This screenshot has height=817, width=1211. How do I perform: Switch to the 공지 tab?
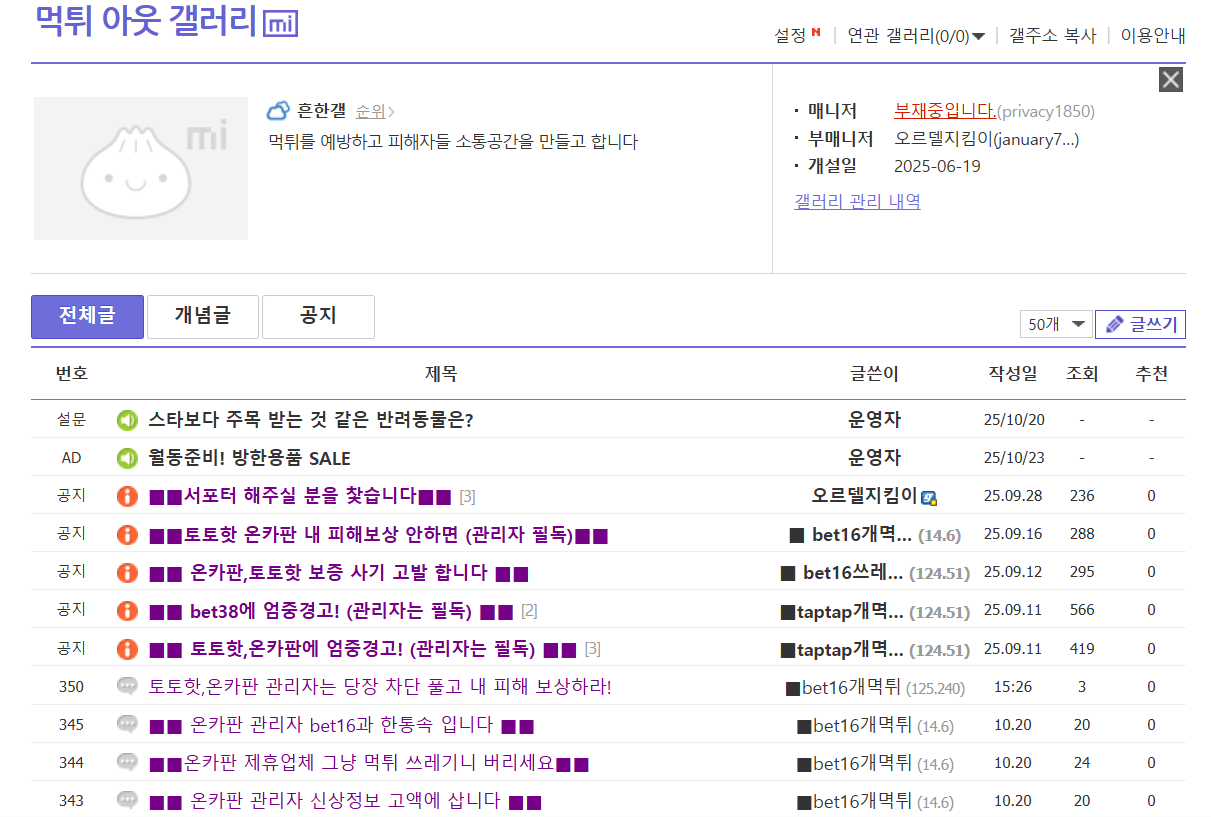[318, 316]
